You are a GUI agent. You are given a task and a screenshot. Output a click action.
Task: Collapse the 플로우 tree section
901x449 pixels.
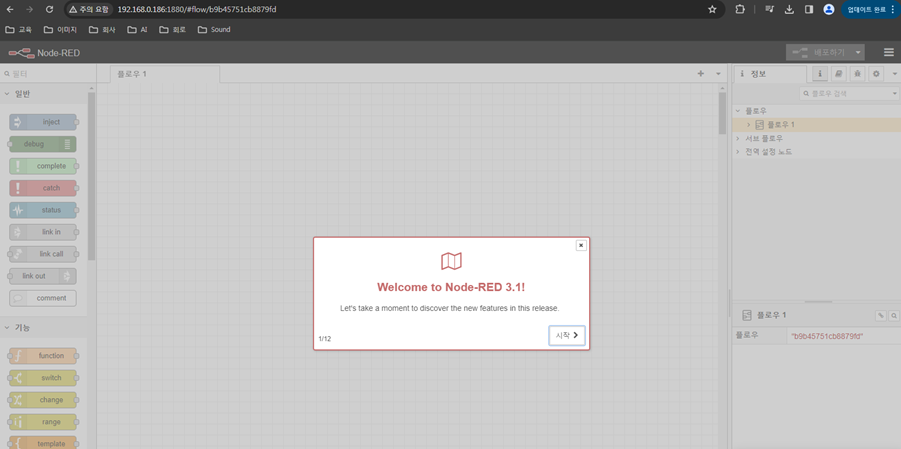point(738,110)
